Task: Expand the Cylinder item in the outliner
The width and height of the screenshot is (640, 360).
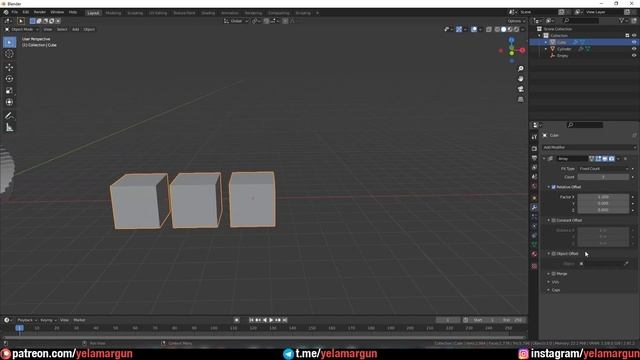Action: click(546, 49)
